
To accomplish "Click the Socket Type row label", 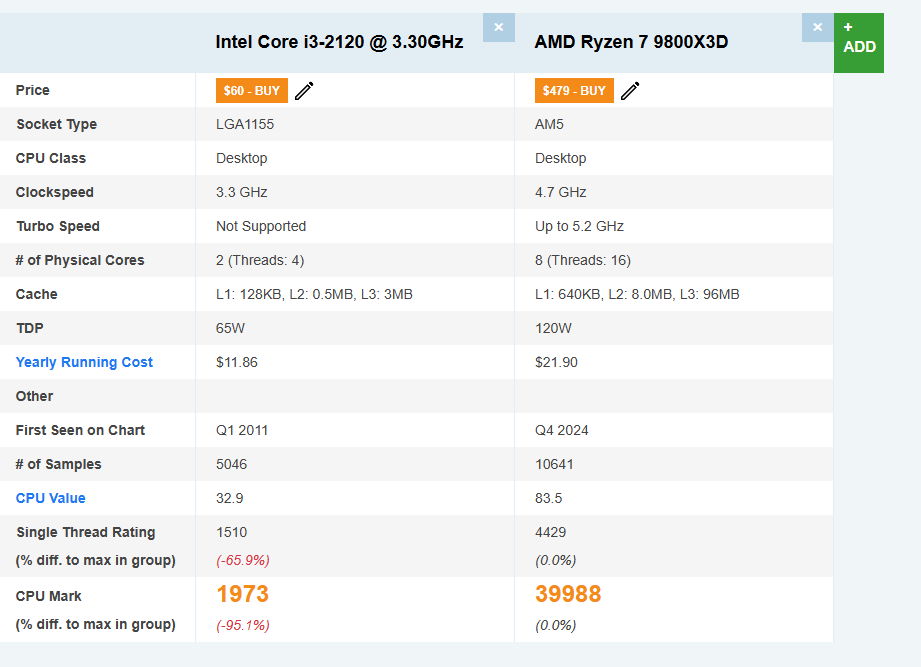I will (x=56, y=124).
